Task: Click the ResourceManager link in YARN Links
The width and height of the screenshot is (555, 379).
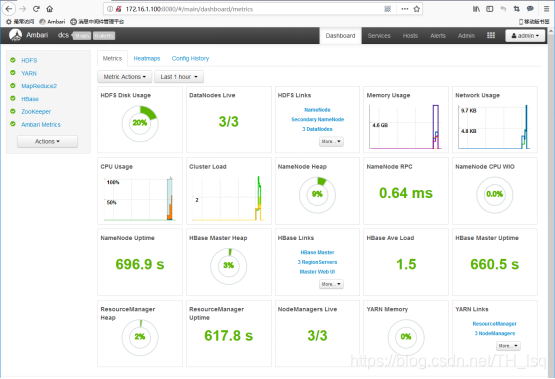Action: (494, 323)
